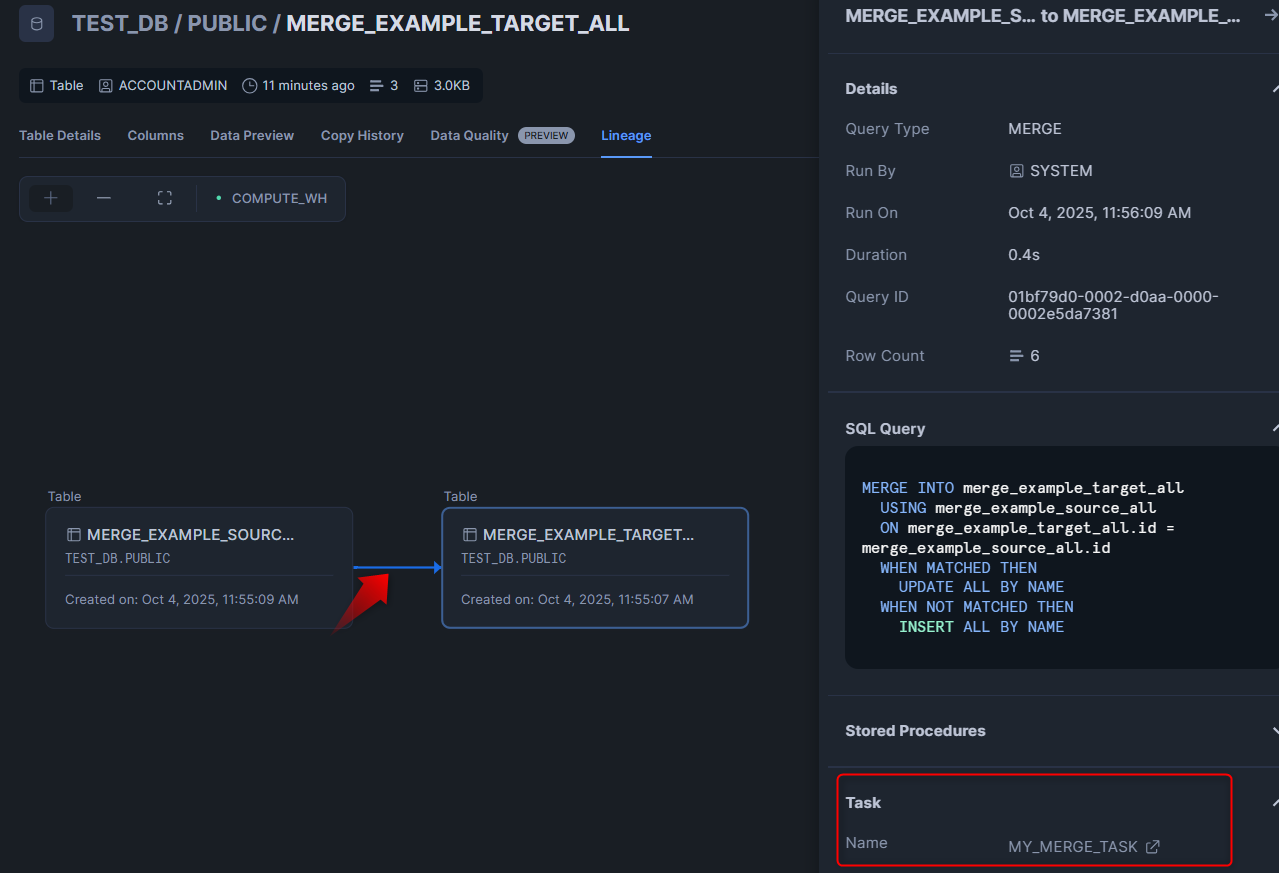
Task: Select the MERGE_EXAMPLE_TARGET table node
Action: 595,568
